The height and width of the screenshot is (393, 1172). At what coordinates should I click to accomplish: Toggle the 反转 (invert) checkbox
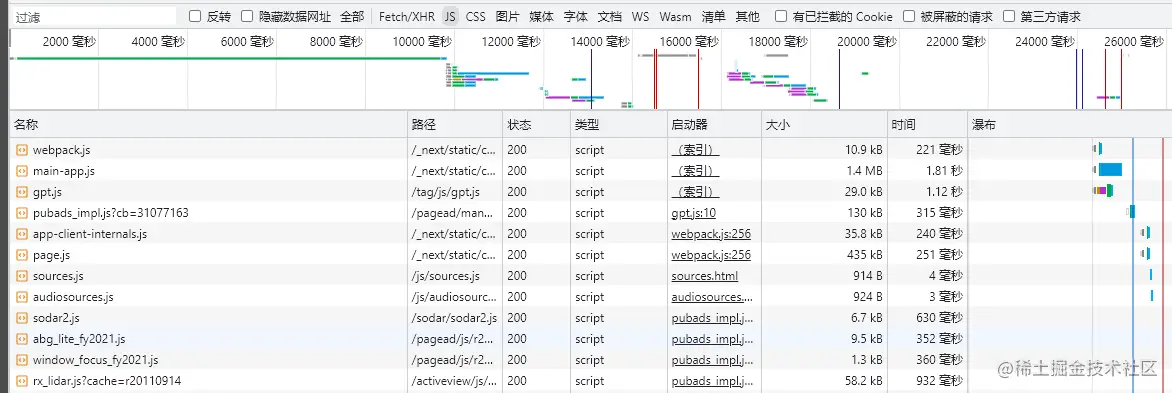click(195, 16)
